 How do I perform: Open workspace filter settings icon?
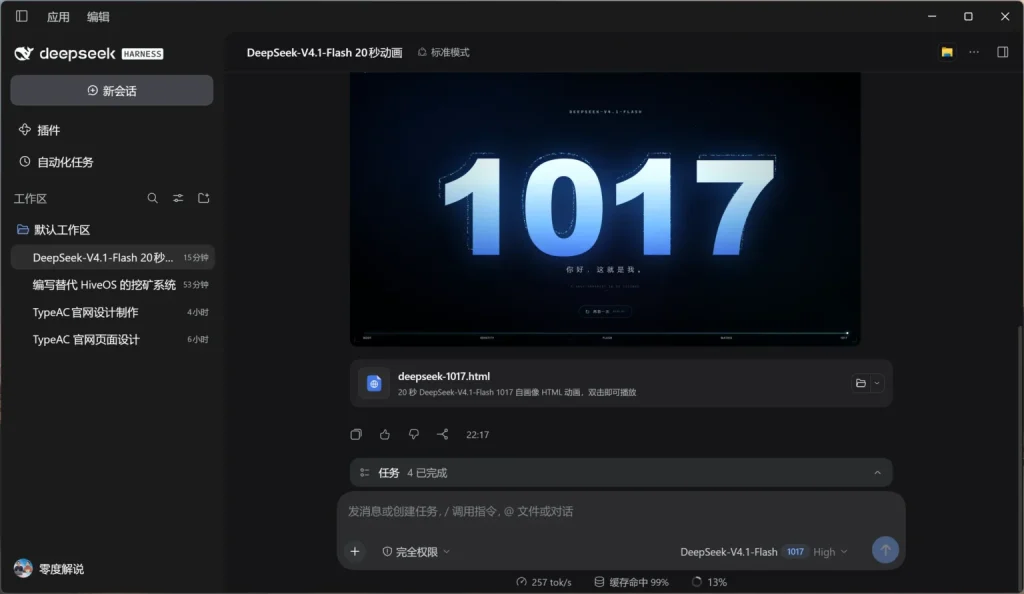pos(178,198)
